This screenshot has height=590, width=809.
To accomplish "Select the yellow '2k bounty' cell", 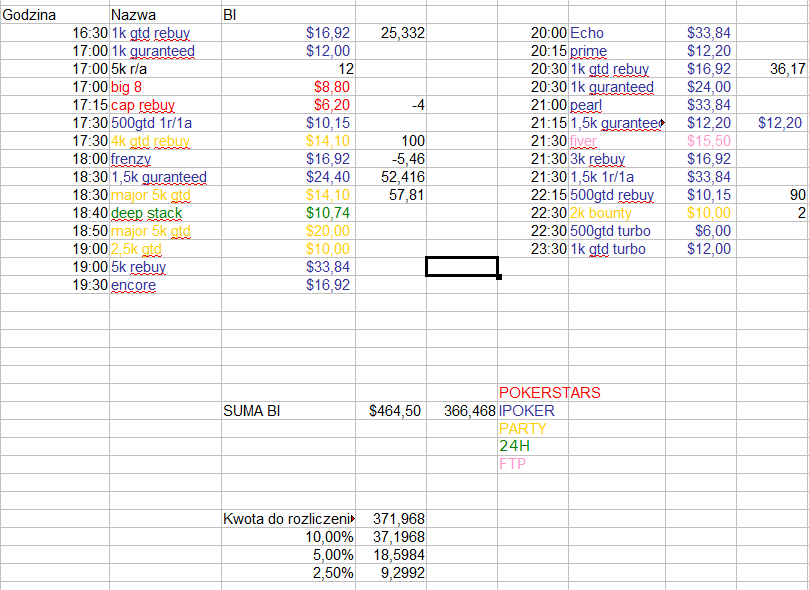I will [617, 213].
